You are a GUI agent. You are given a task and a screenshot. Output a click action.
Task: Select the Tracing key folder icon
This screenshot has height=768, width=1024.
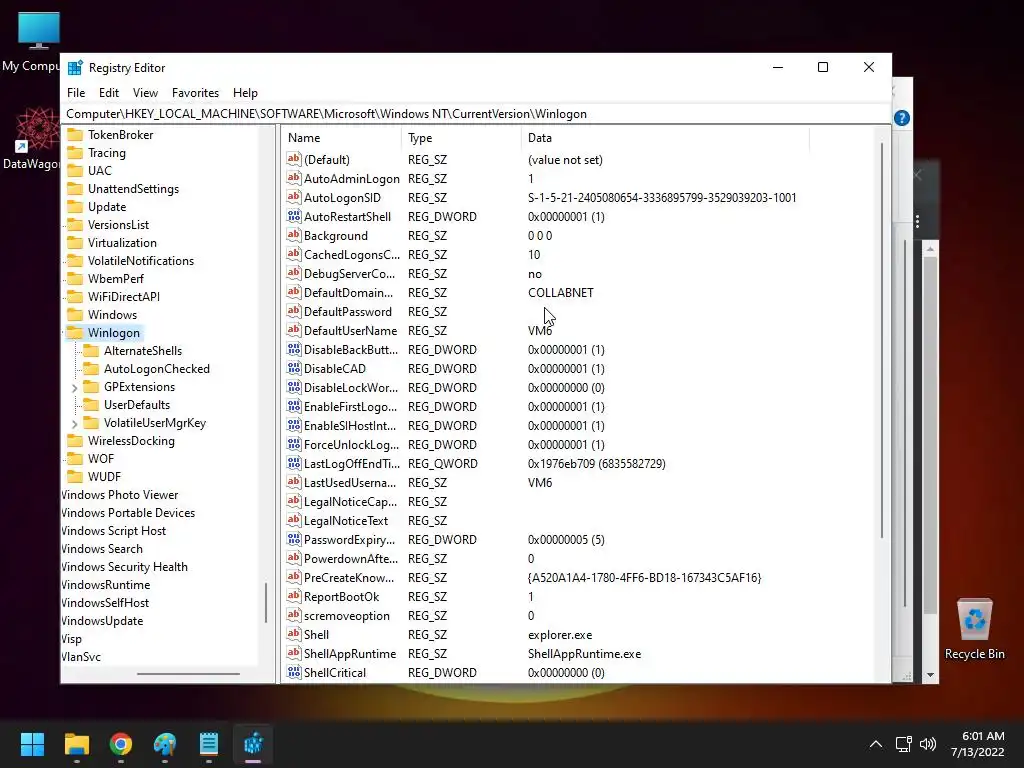76,153
